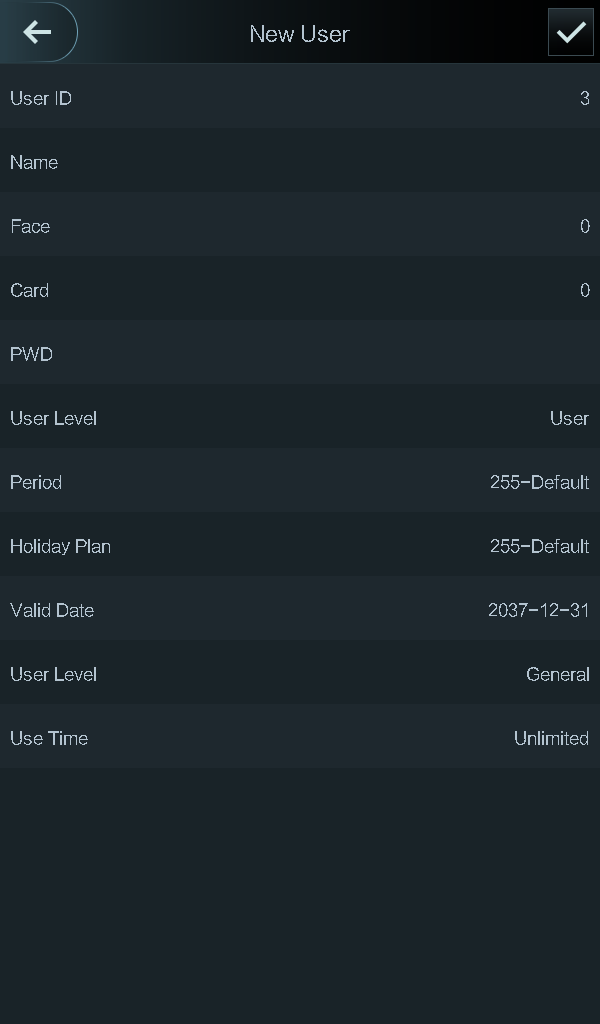
Task: Go back using the arrow icon
Action: pyautogui.click(x=38, y=33)
